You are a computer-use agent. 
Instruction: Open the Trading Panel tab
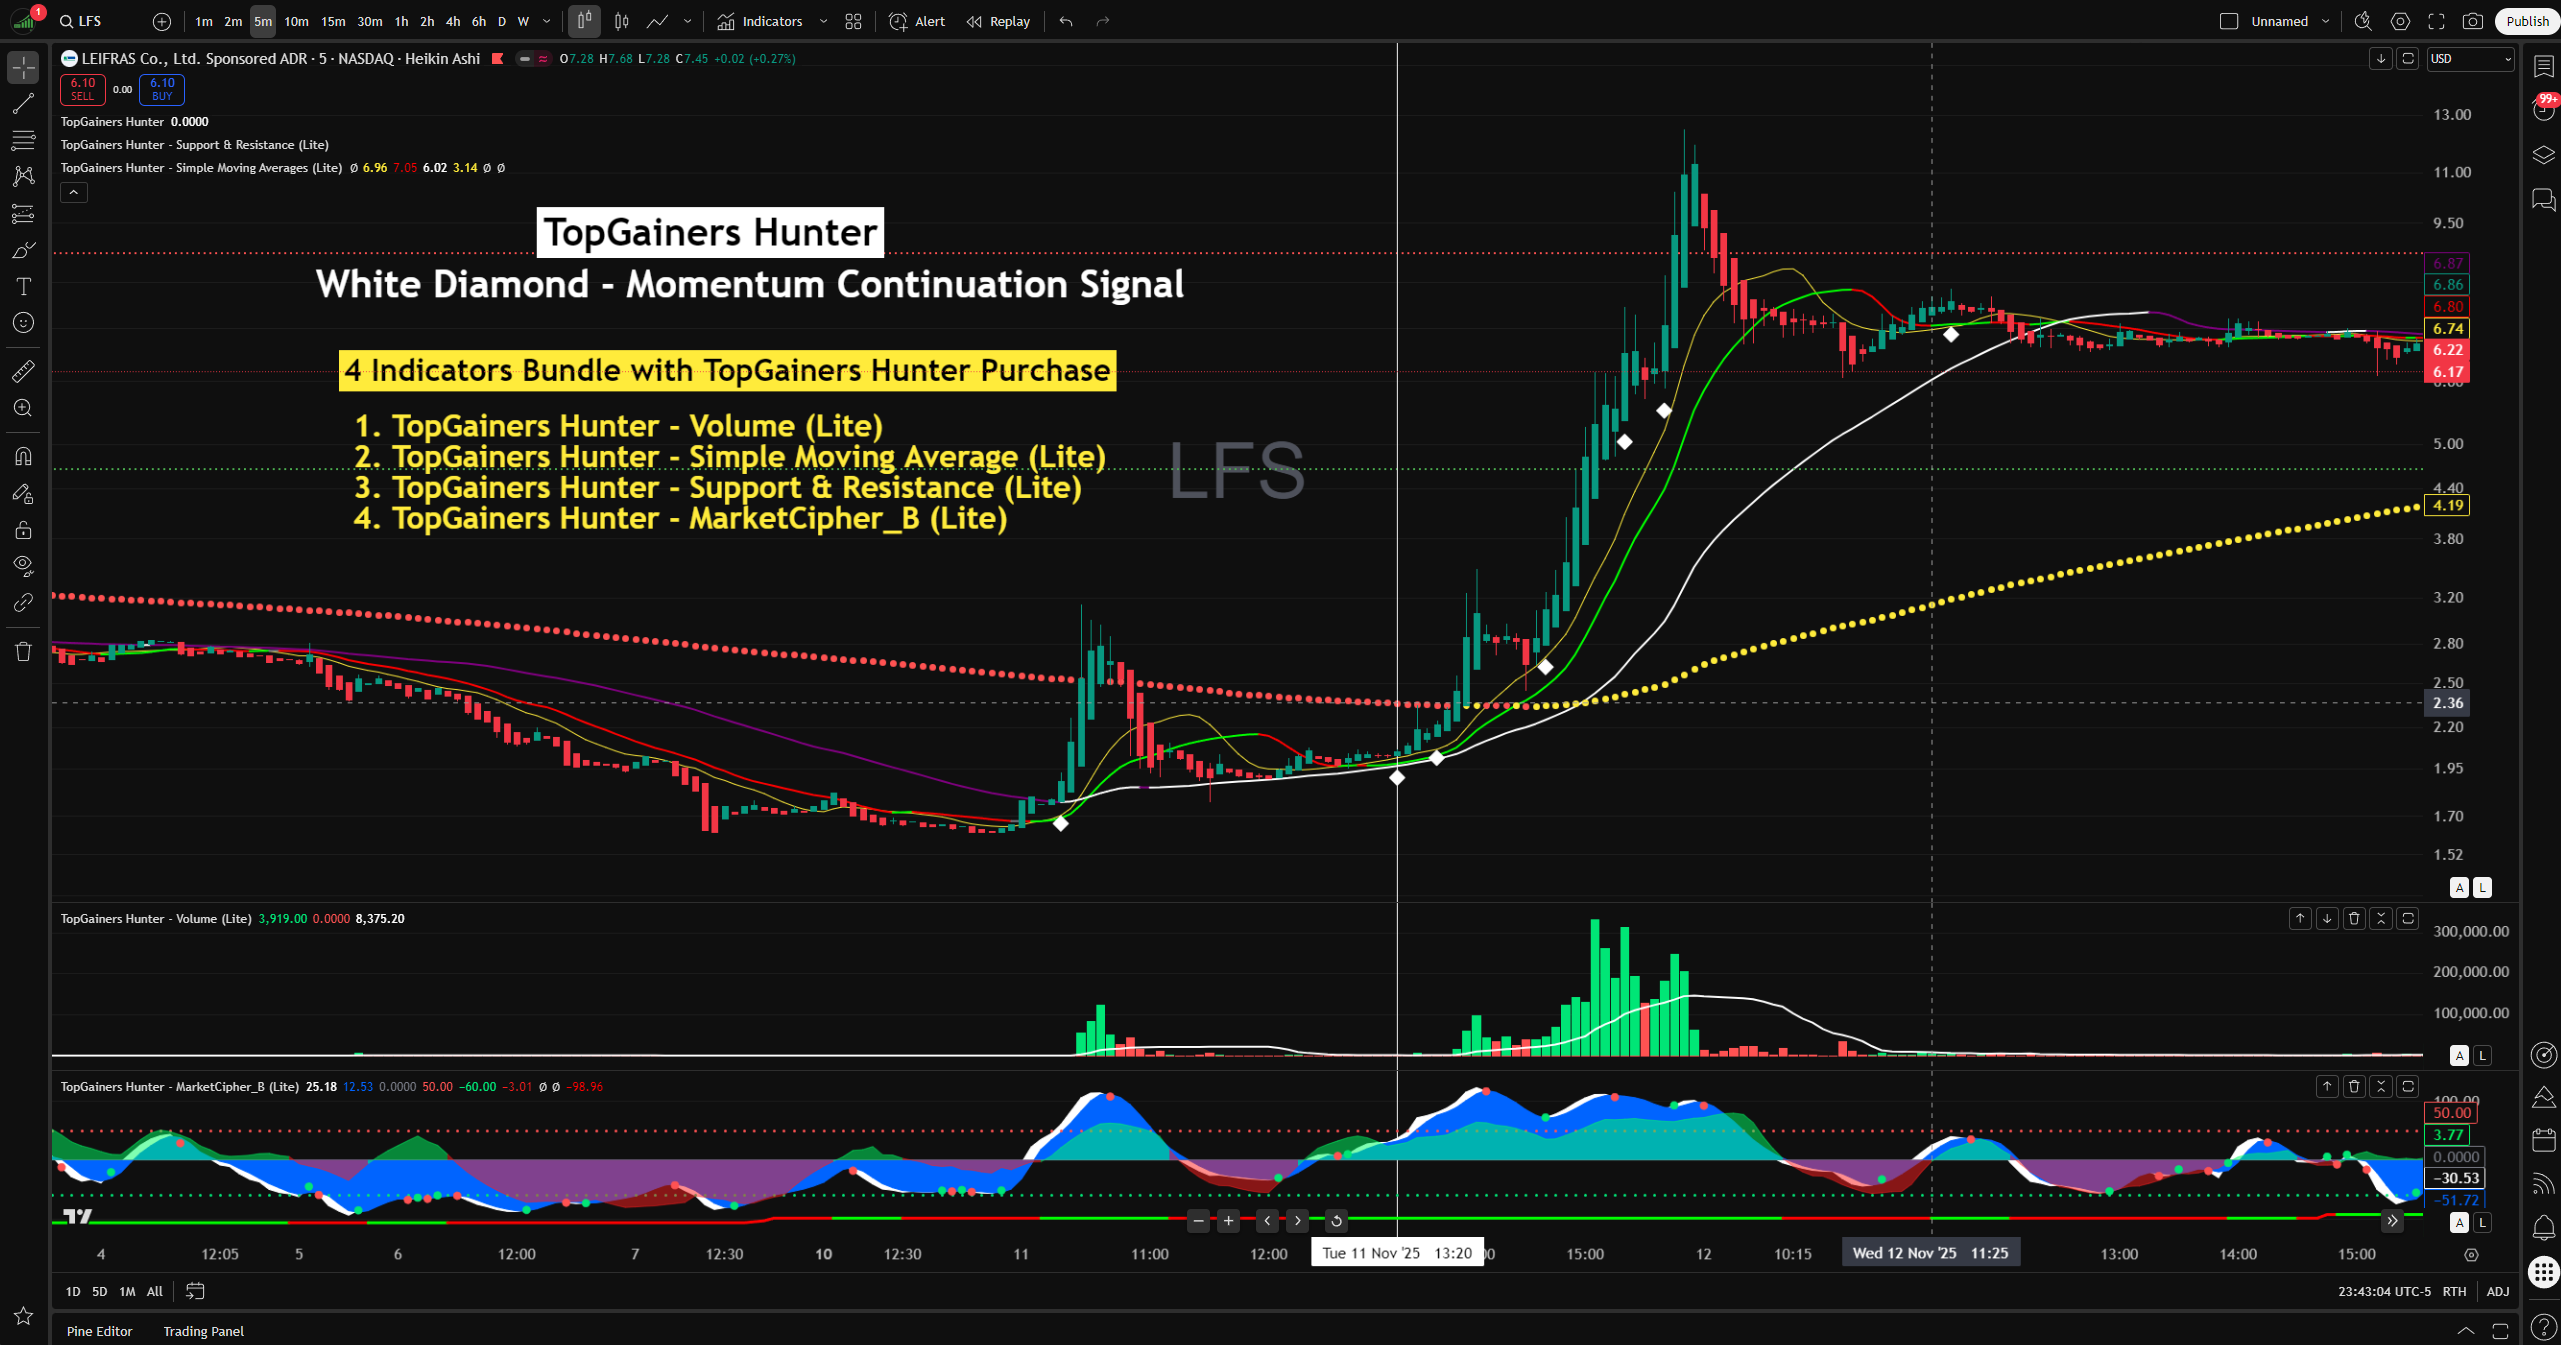(203, 1331)
